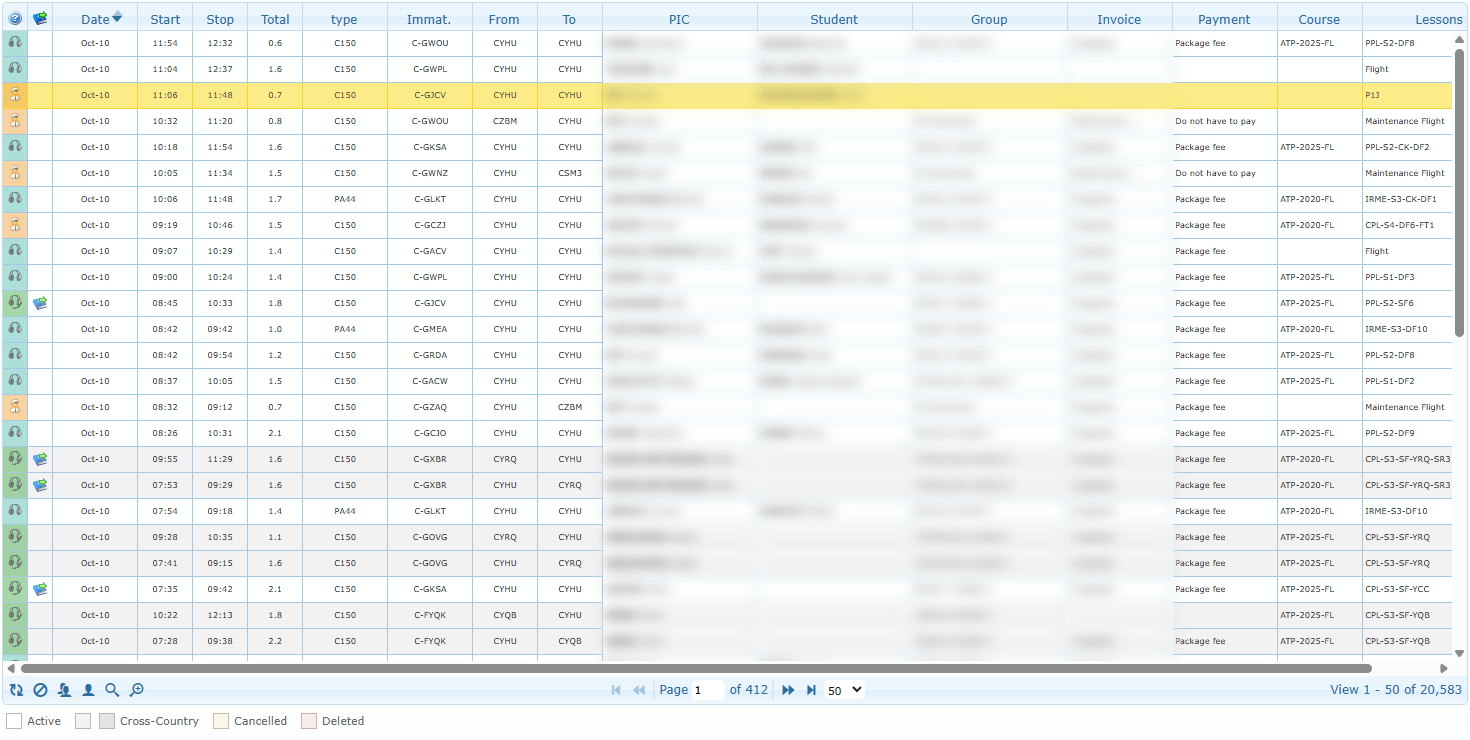This screenshot has width=1470, height=740.
Task: Click the blue help icon in table header
Action: click(x=15, y=18)
